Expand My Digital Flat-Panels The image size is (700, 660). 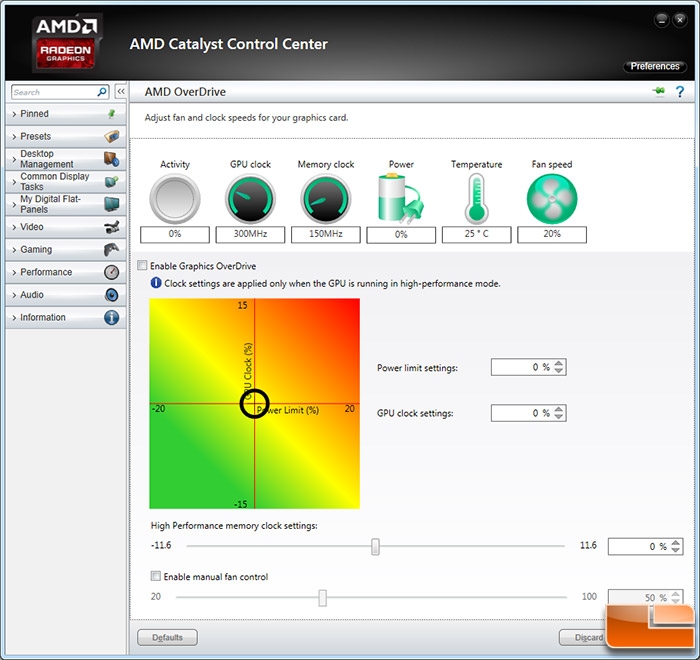[66, 204]
